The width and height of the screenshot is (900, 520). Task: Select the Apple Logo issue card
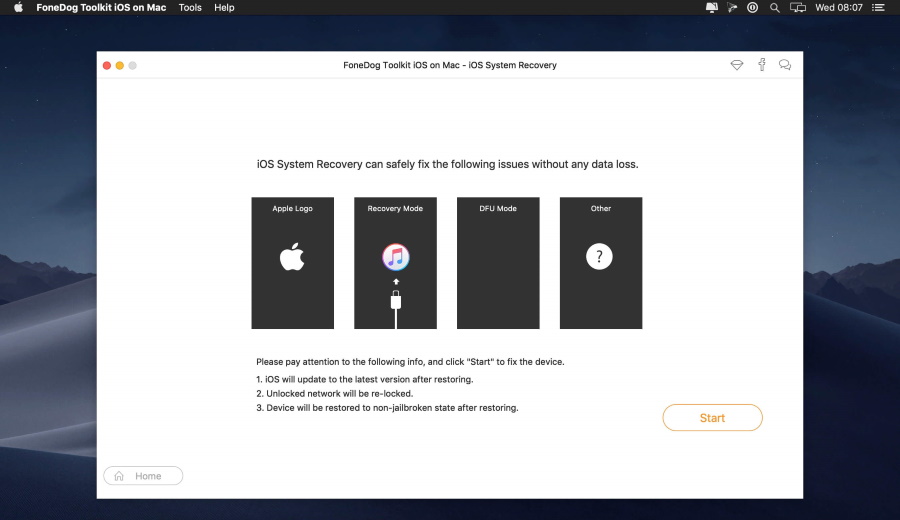coord(293,263)
